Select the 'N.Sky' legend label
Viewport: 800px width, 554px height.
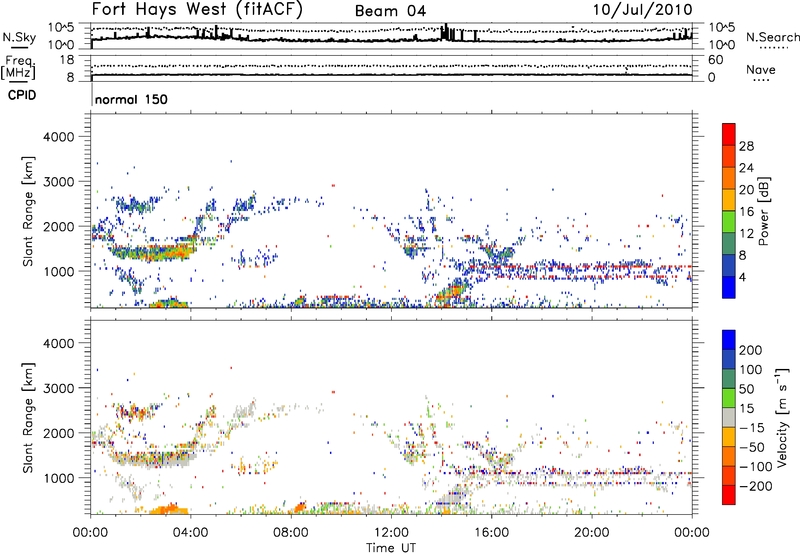[x=19, y=37]
